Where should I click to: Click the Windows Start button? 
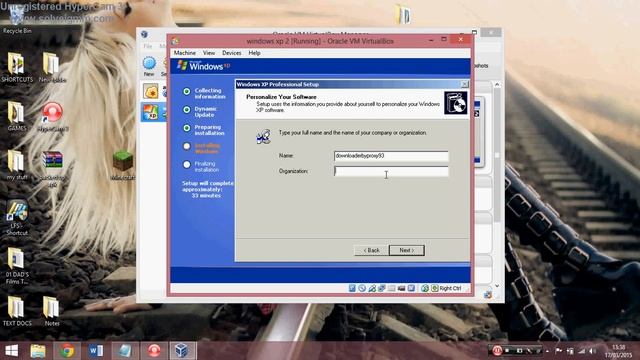(x=11, y=351)
